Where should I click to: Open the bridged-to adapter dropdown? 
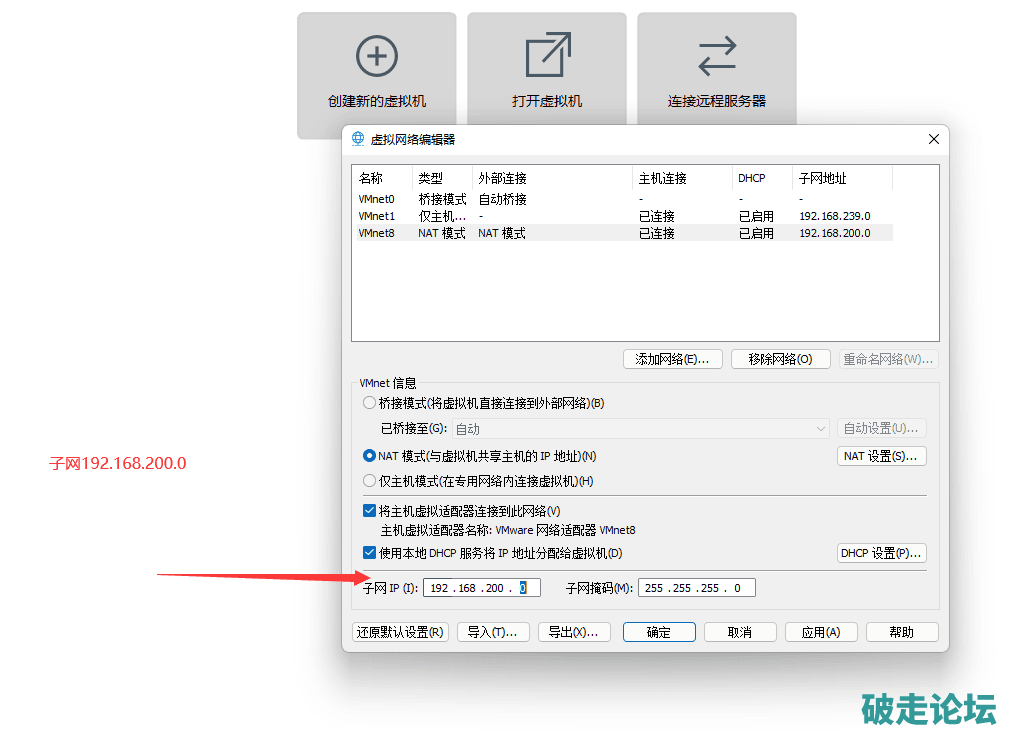pyautogui.click(x=642, y=429)
